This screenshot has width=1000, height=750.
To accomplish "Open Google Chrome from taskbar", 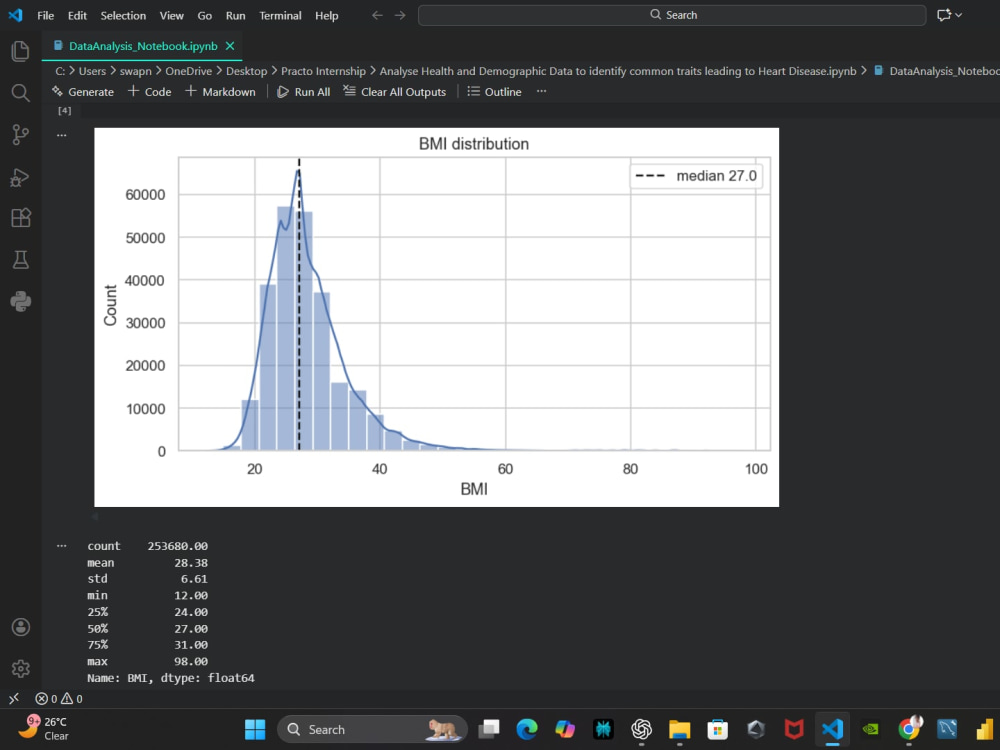I will (909, 729).
